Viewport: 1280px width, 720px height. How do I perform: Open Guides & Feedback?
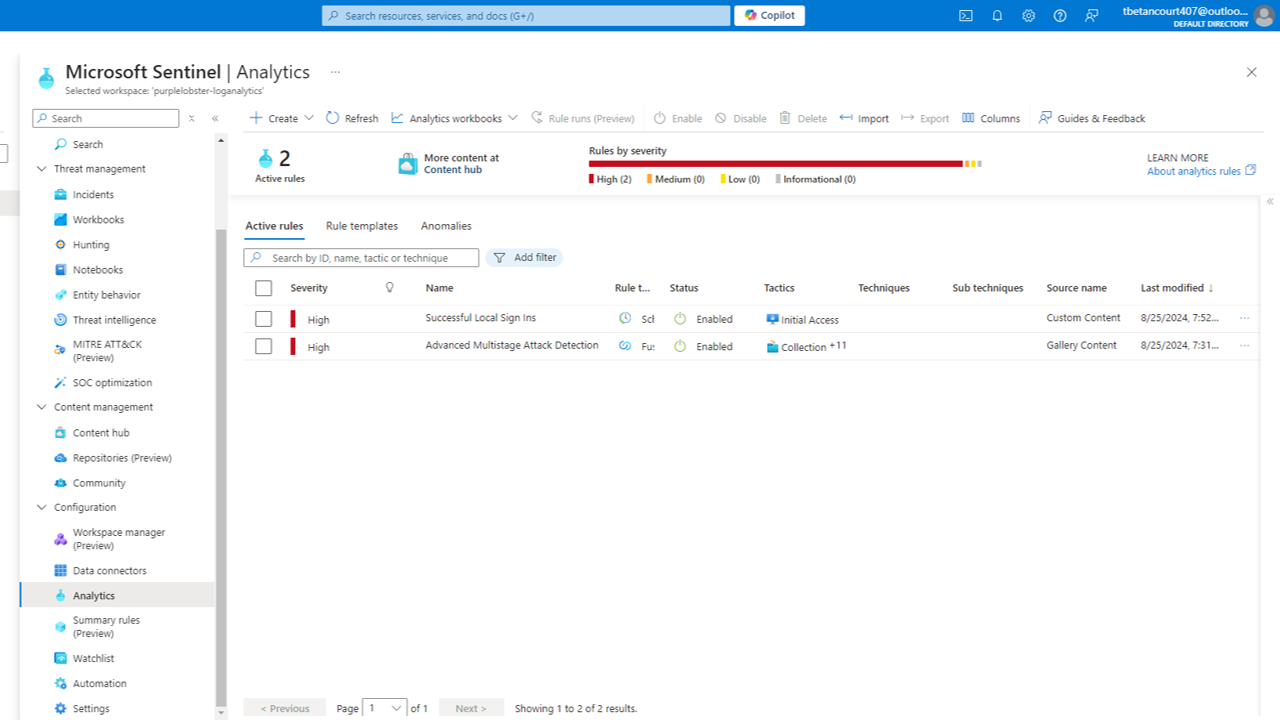point(1092,118)
